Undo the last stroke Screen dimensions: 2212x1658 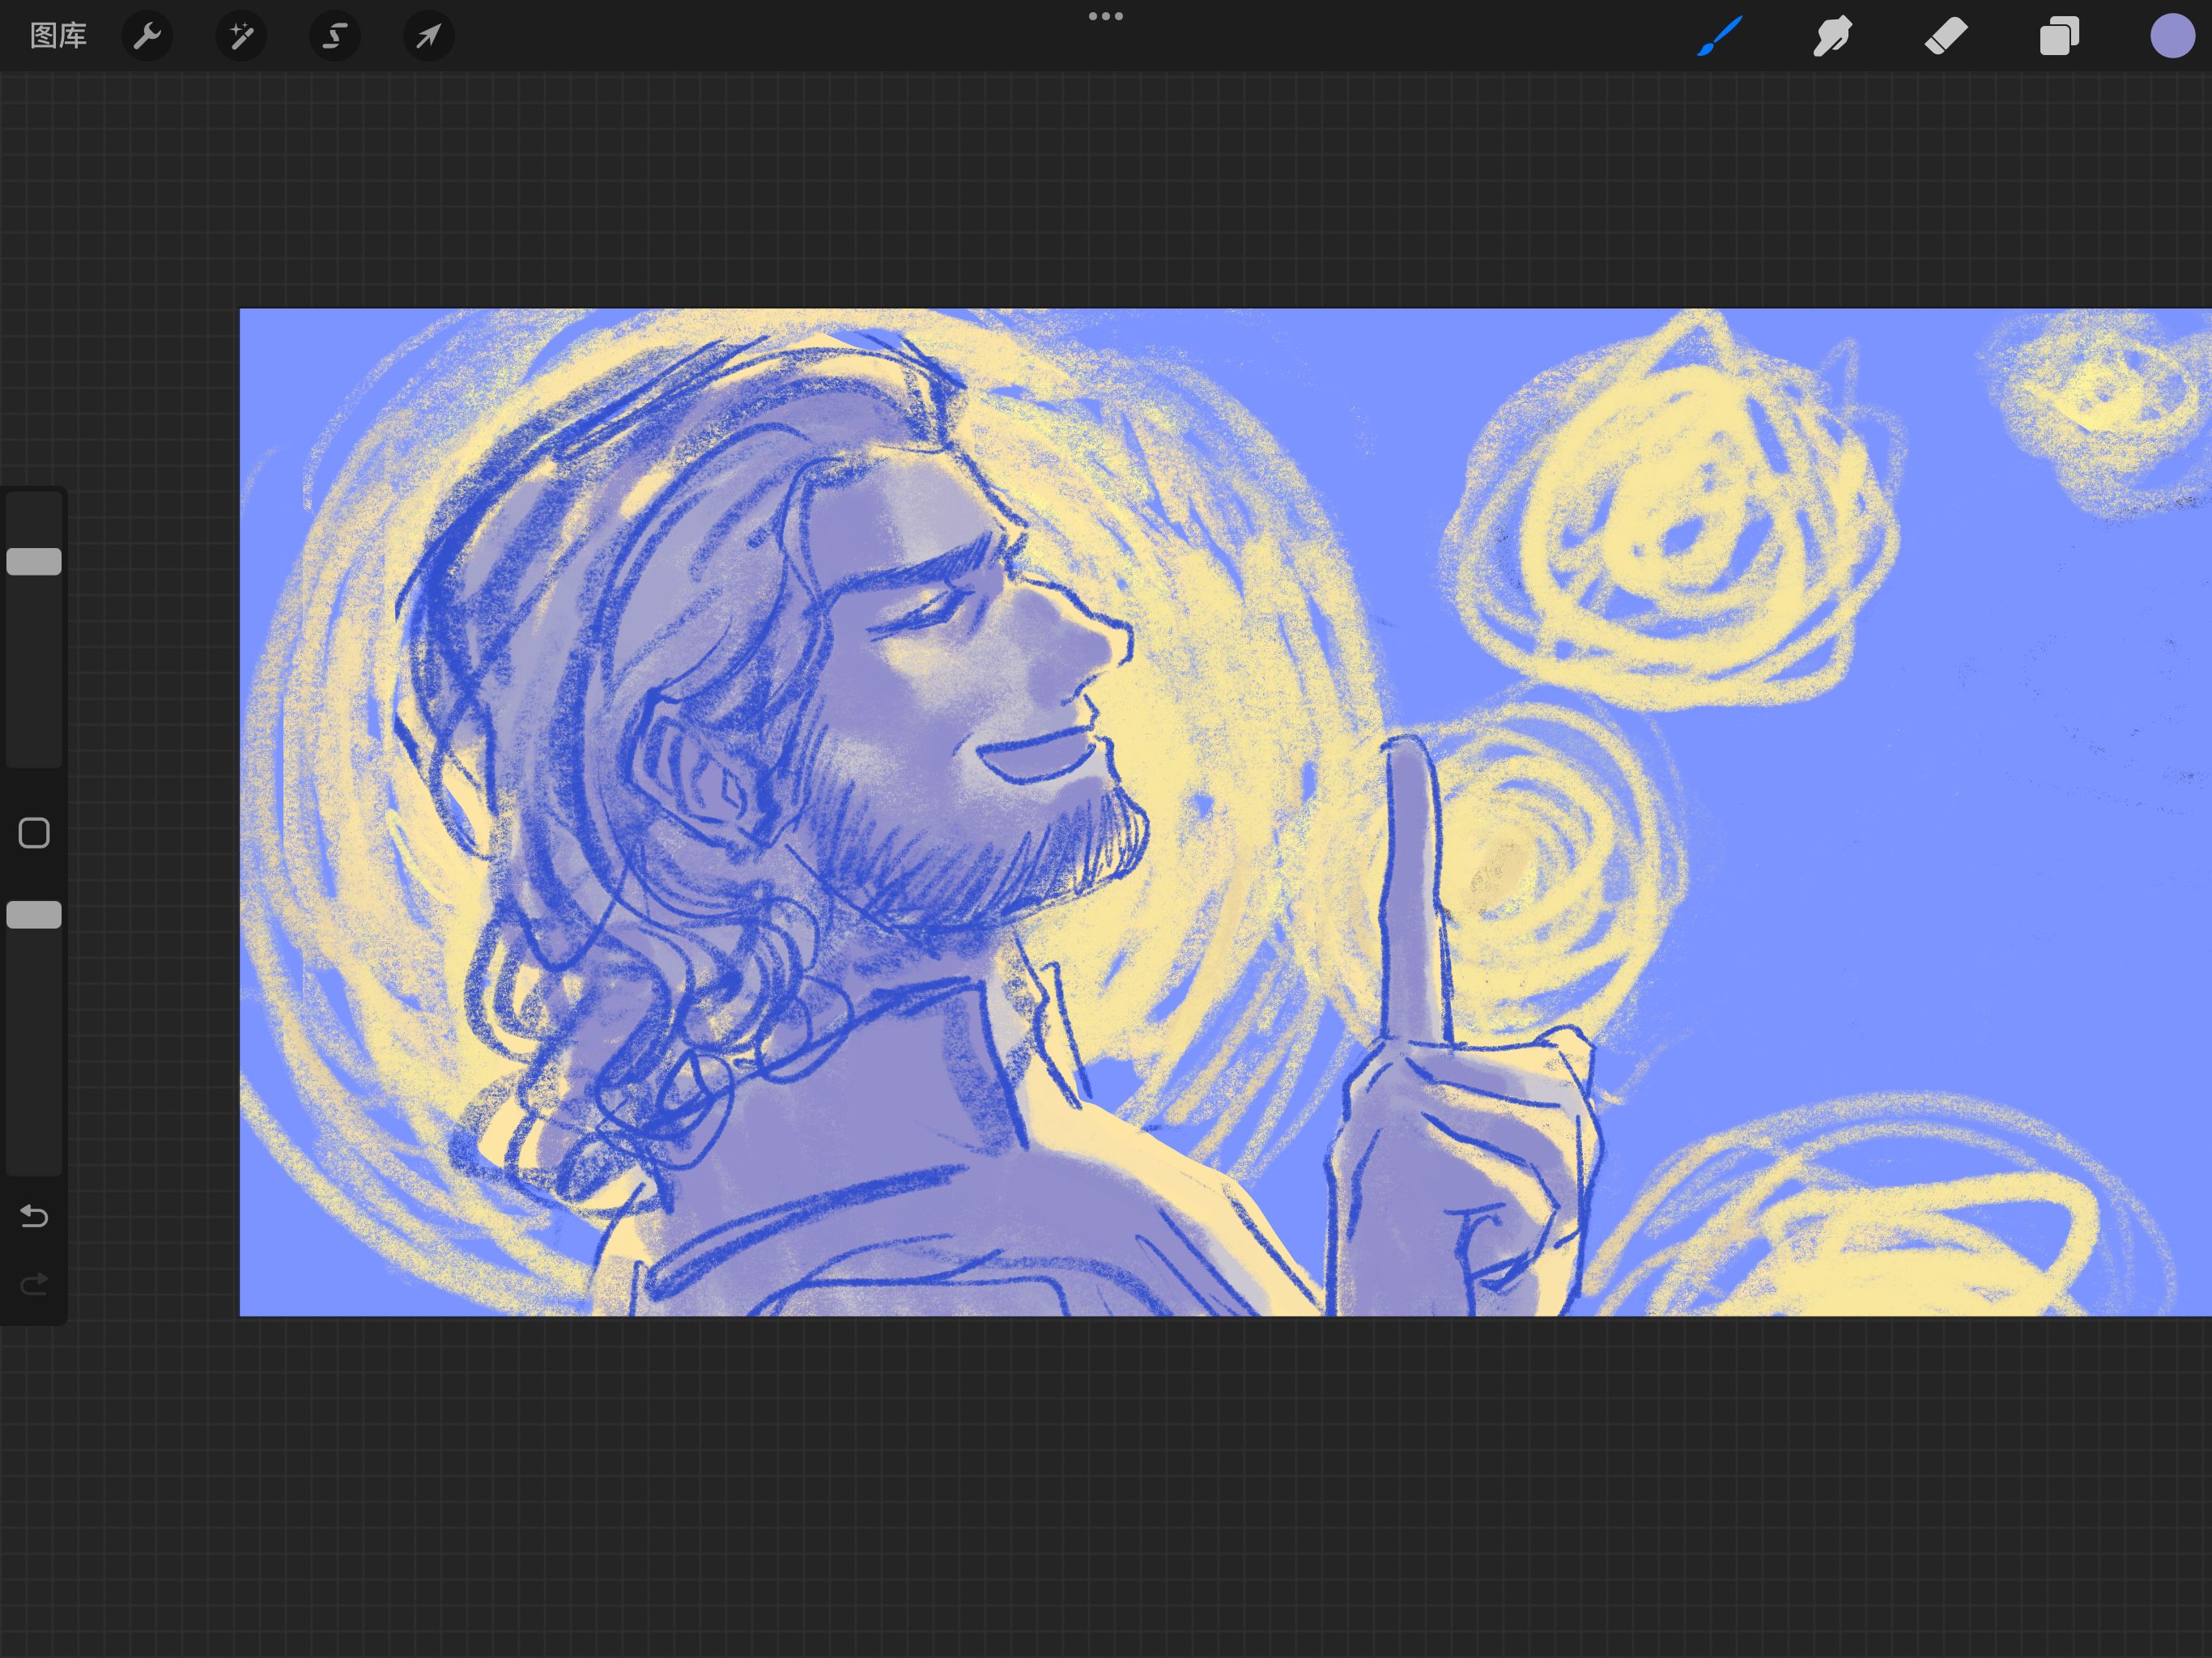click(x=34, y=1216)
